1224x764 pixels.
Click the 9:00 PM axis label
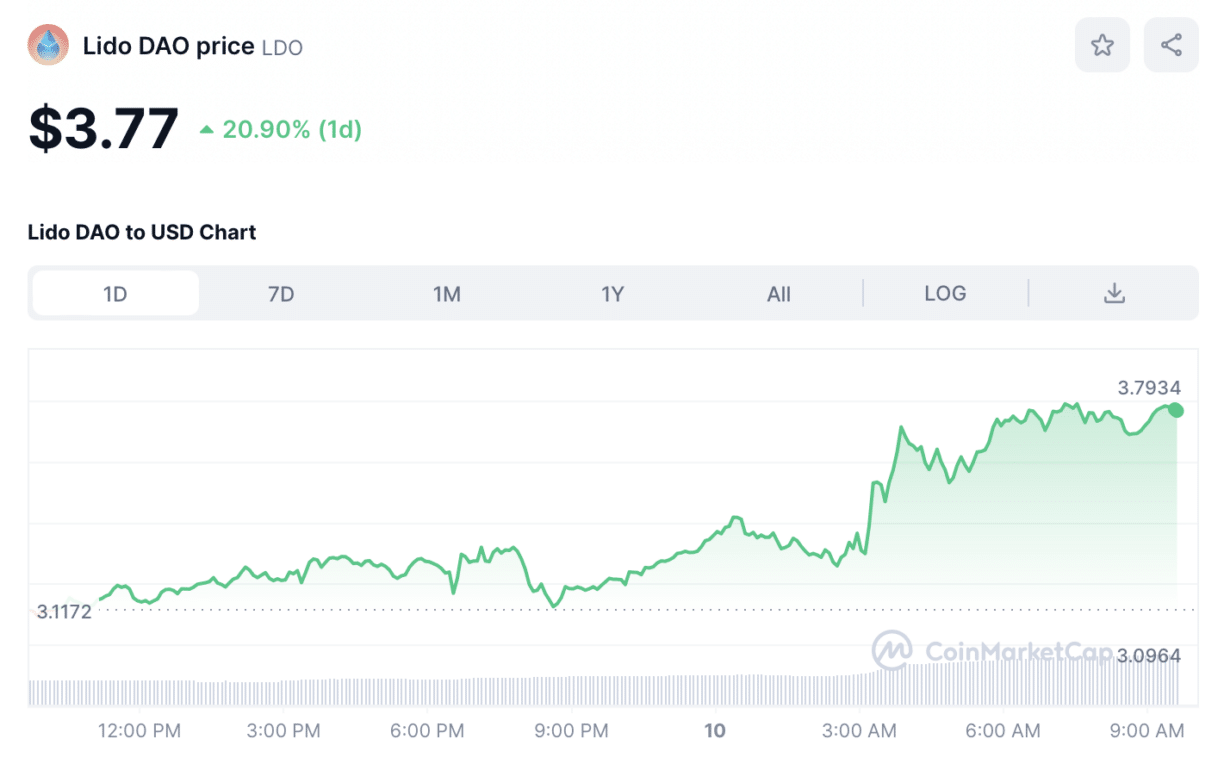click(571, 731)
